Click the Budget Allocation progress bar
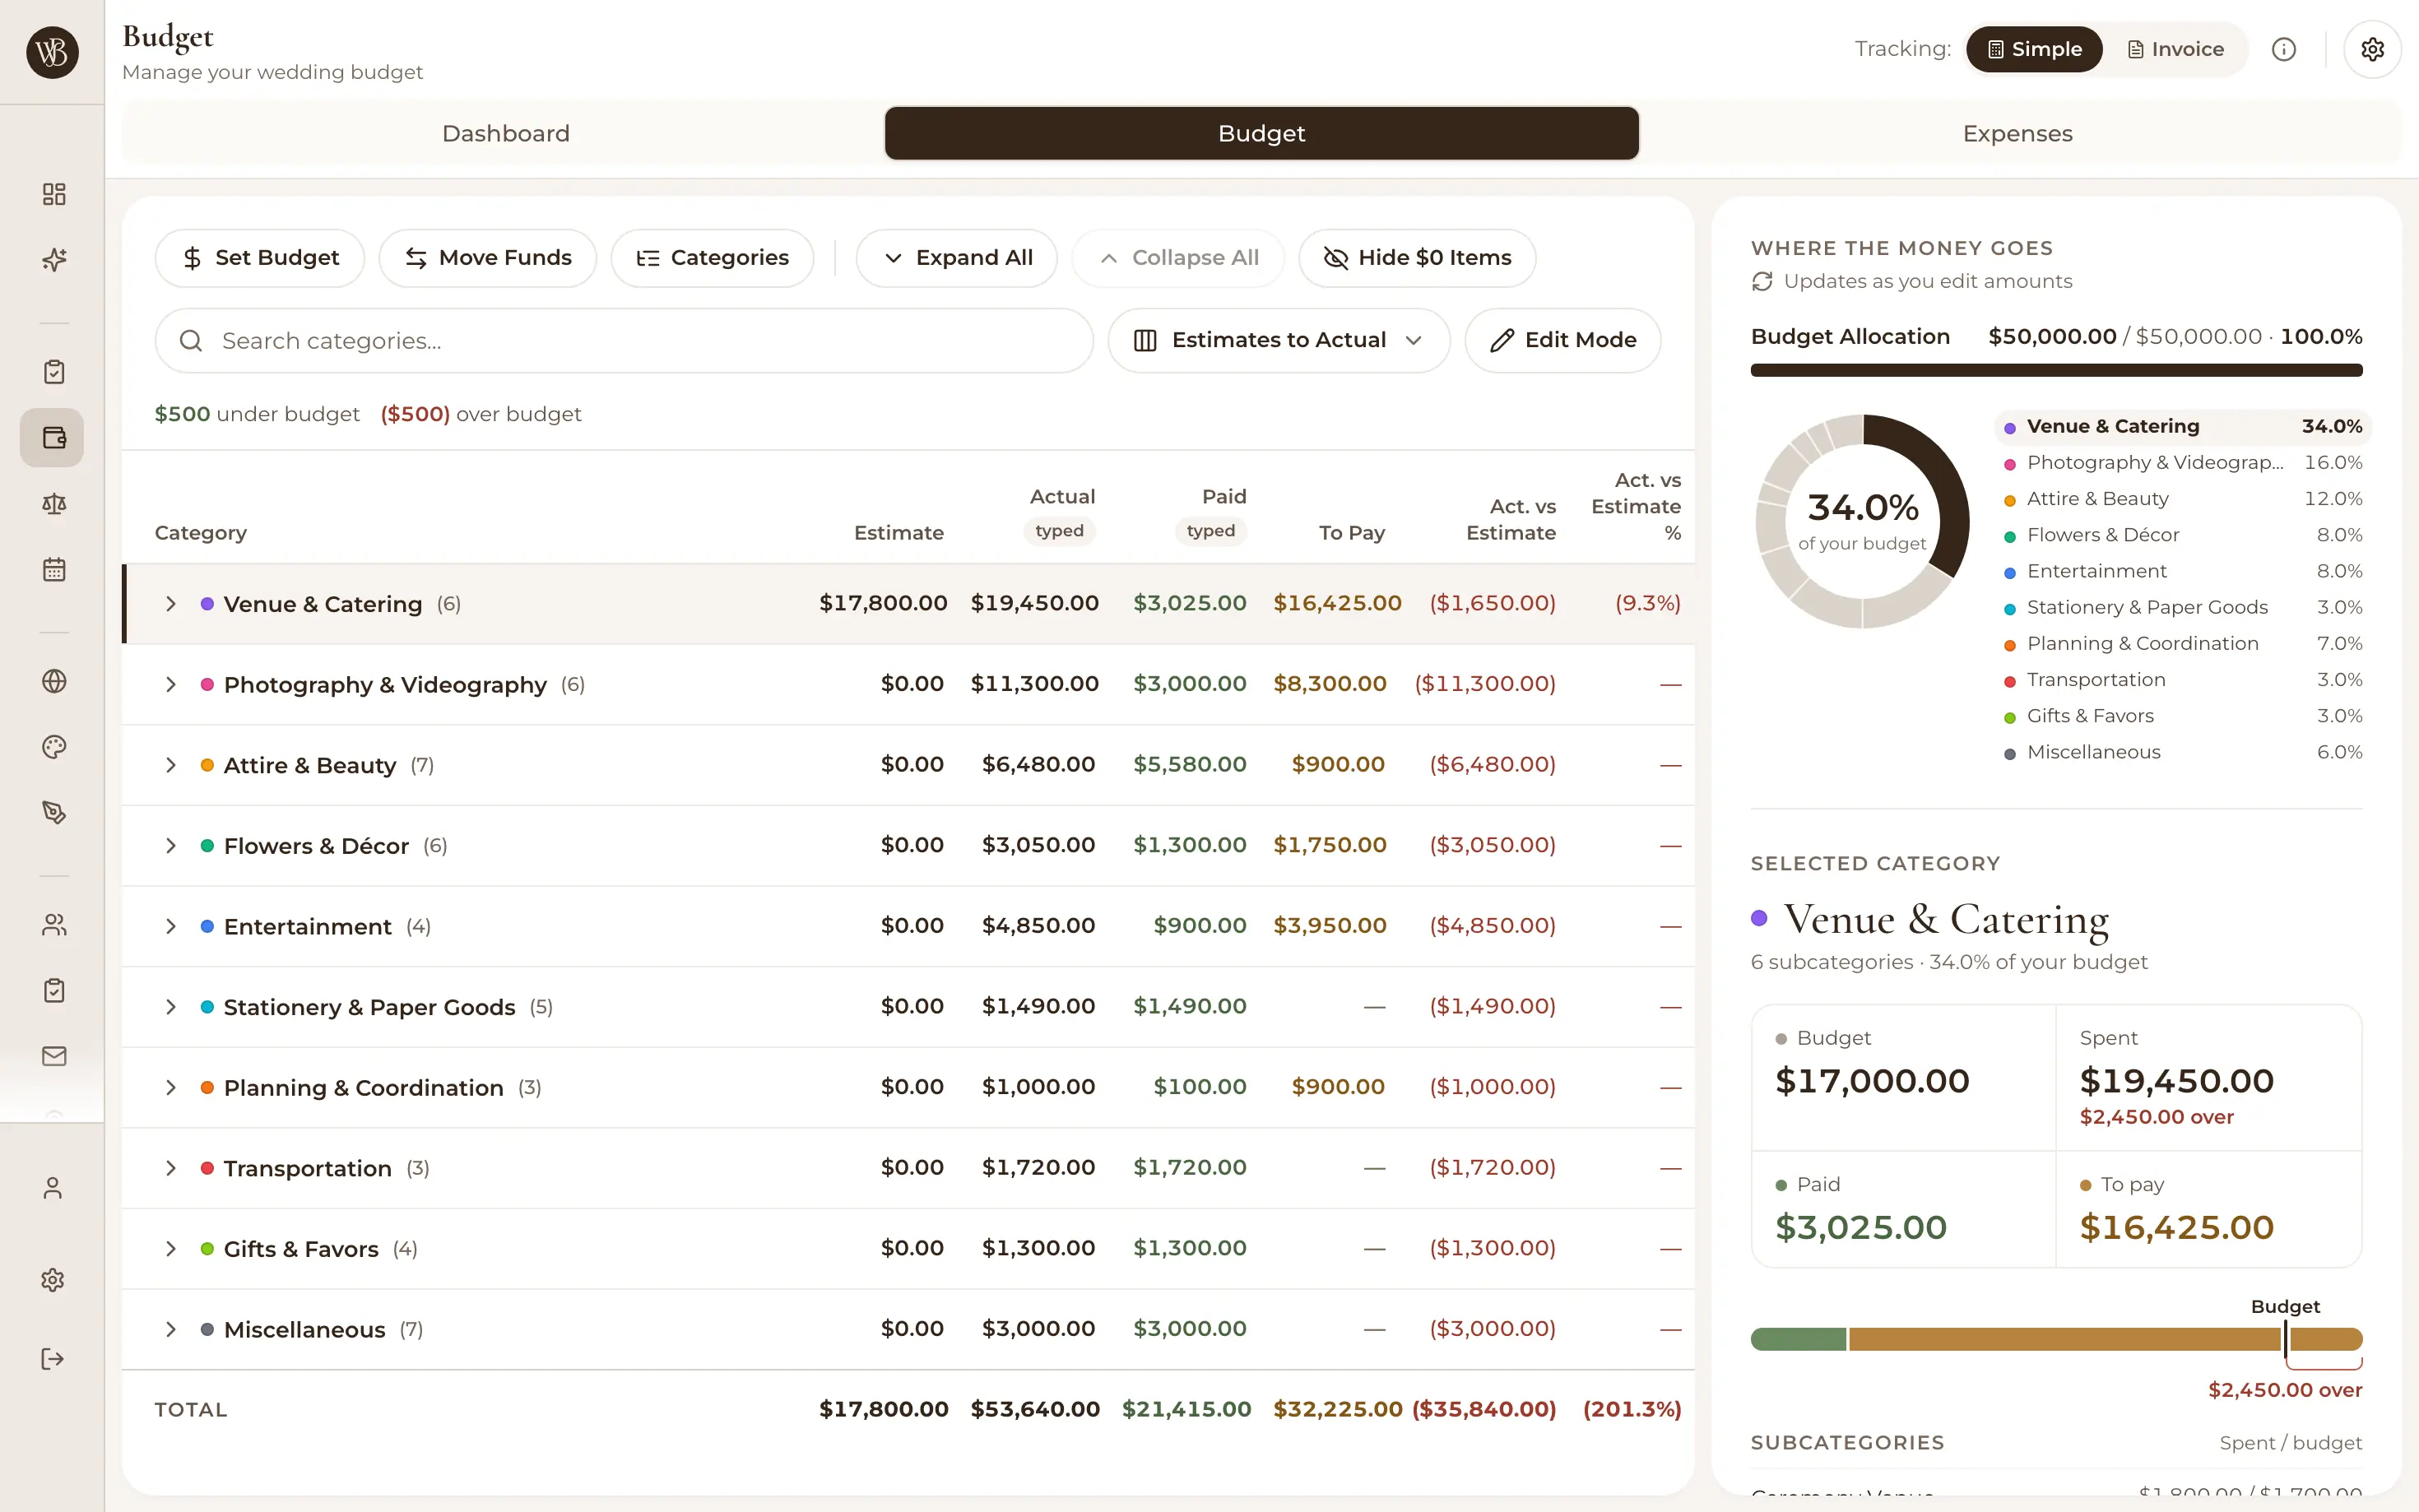Screen dimensions: 2419x1512 click(x=2056, y=370)
